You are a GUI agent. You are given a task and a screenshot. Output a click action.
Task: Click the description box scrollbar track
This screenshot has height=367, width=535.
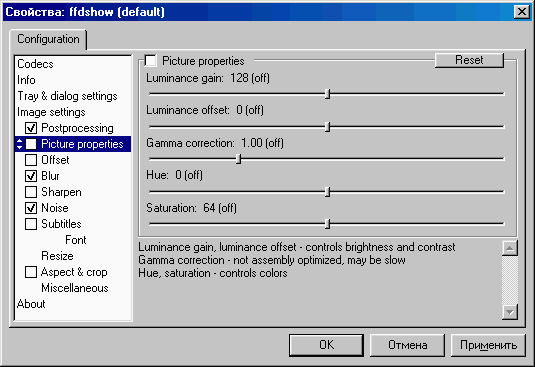[x=510, y=280]
